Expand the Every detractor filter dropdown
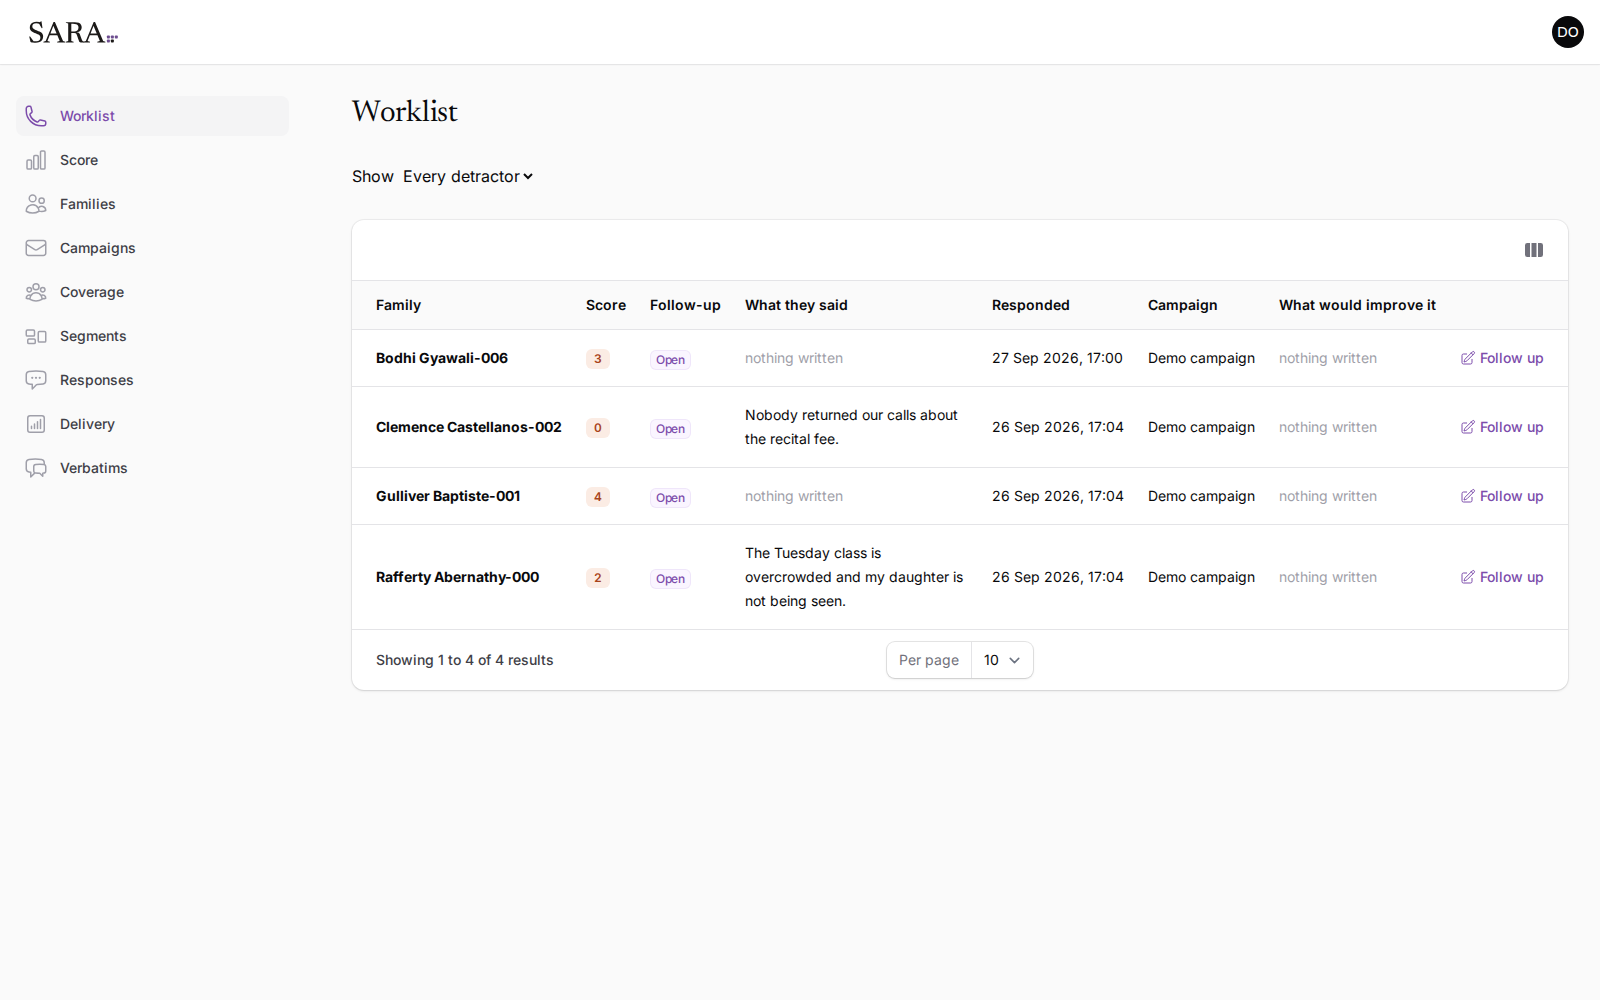This screenshot has height=1000, width=1600. point(468,177)
